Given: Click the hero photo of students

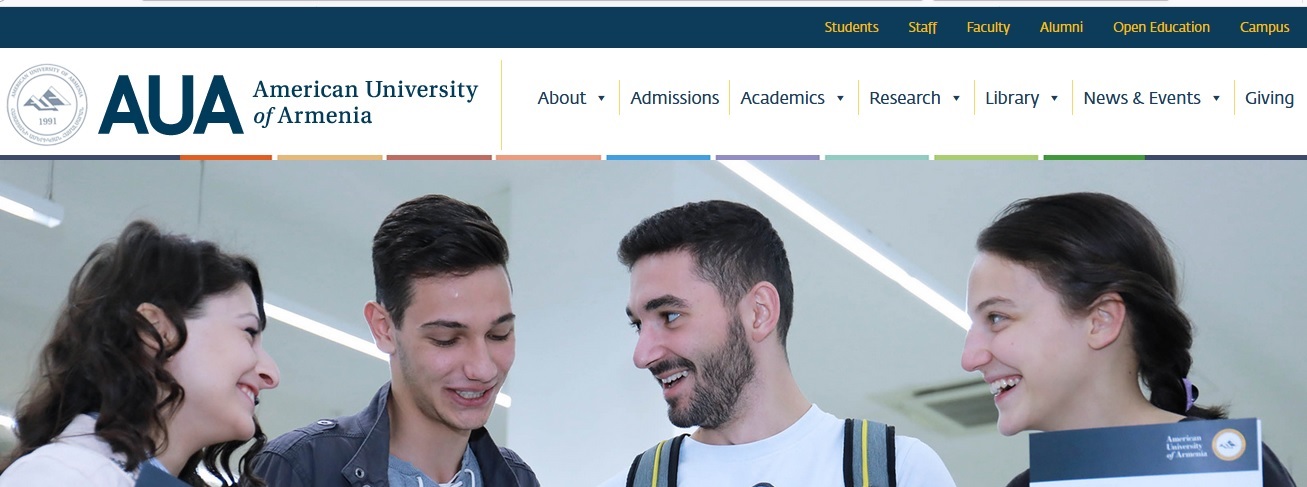Looking at the screenshot, I should (653, 323).
